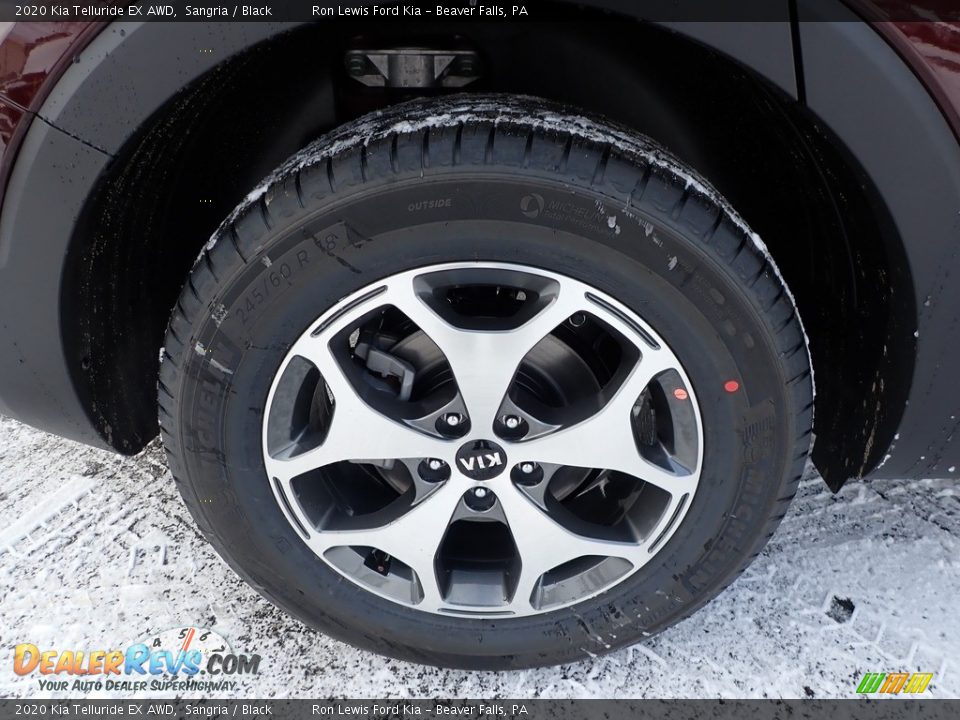Click the yellow striped badge icon
Viewport: 960px width, 720px height.
coord(918,682)
